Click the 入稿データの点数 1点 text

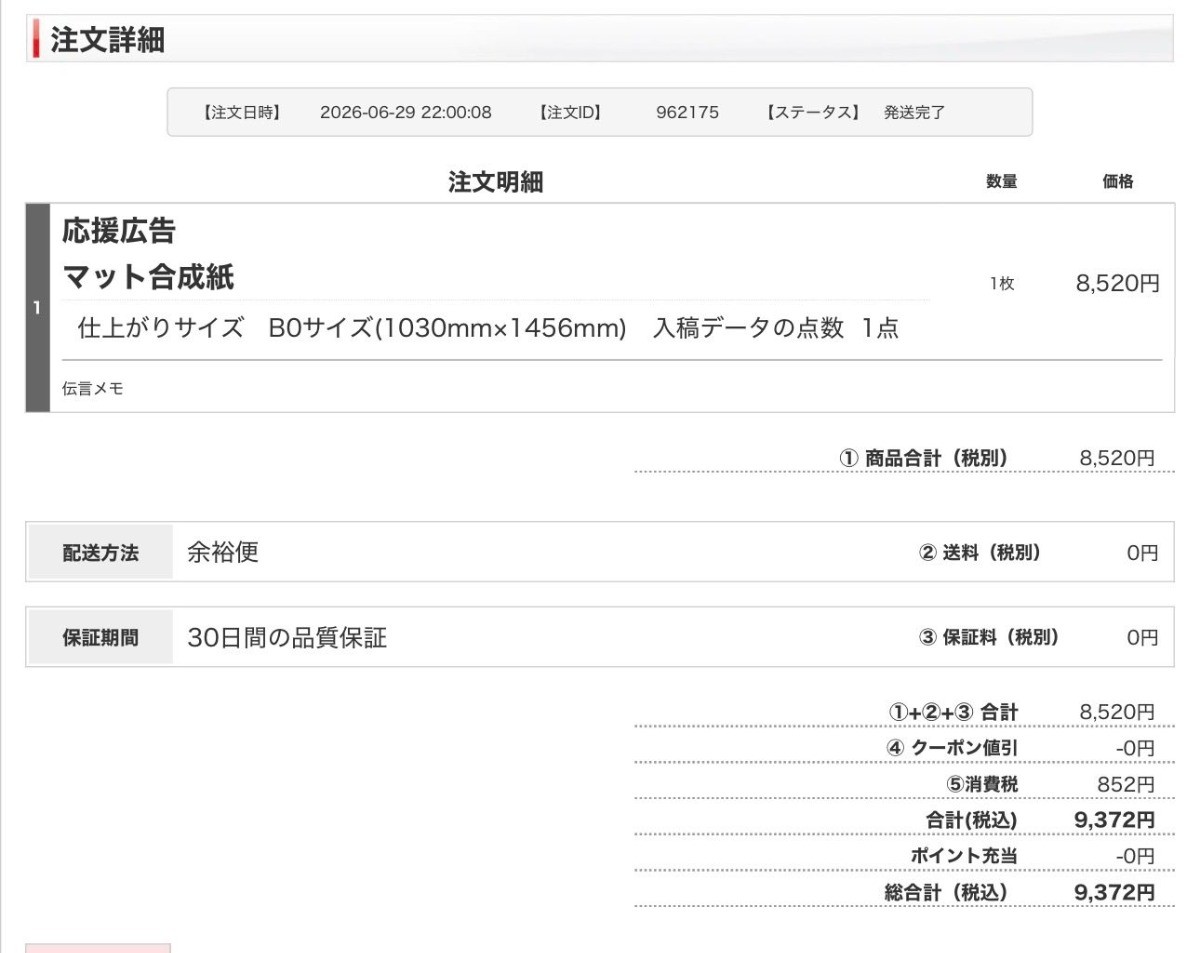pos(774,328)
